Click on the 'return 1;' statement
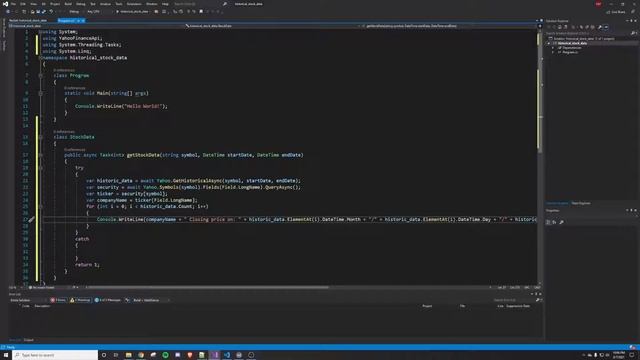 [x=87, y=264]
